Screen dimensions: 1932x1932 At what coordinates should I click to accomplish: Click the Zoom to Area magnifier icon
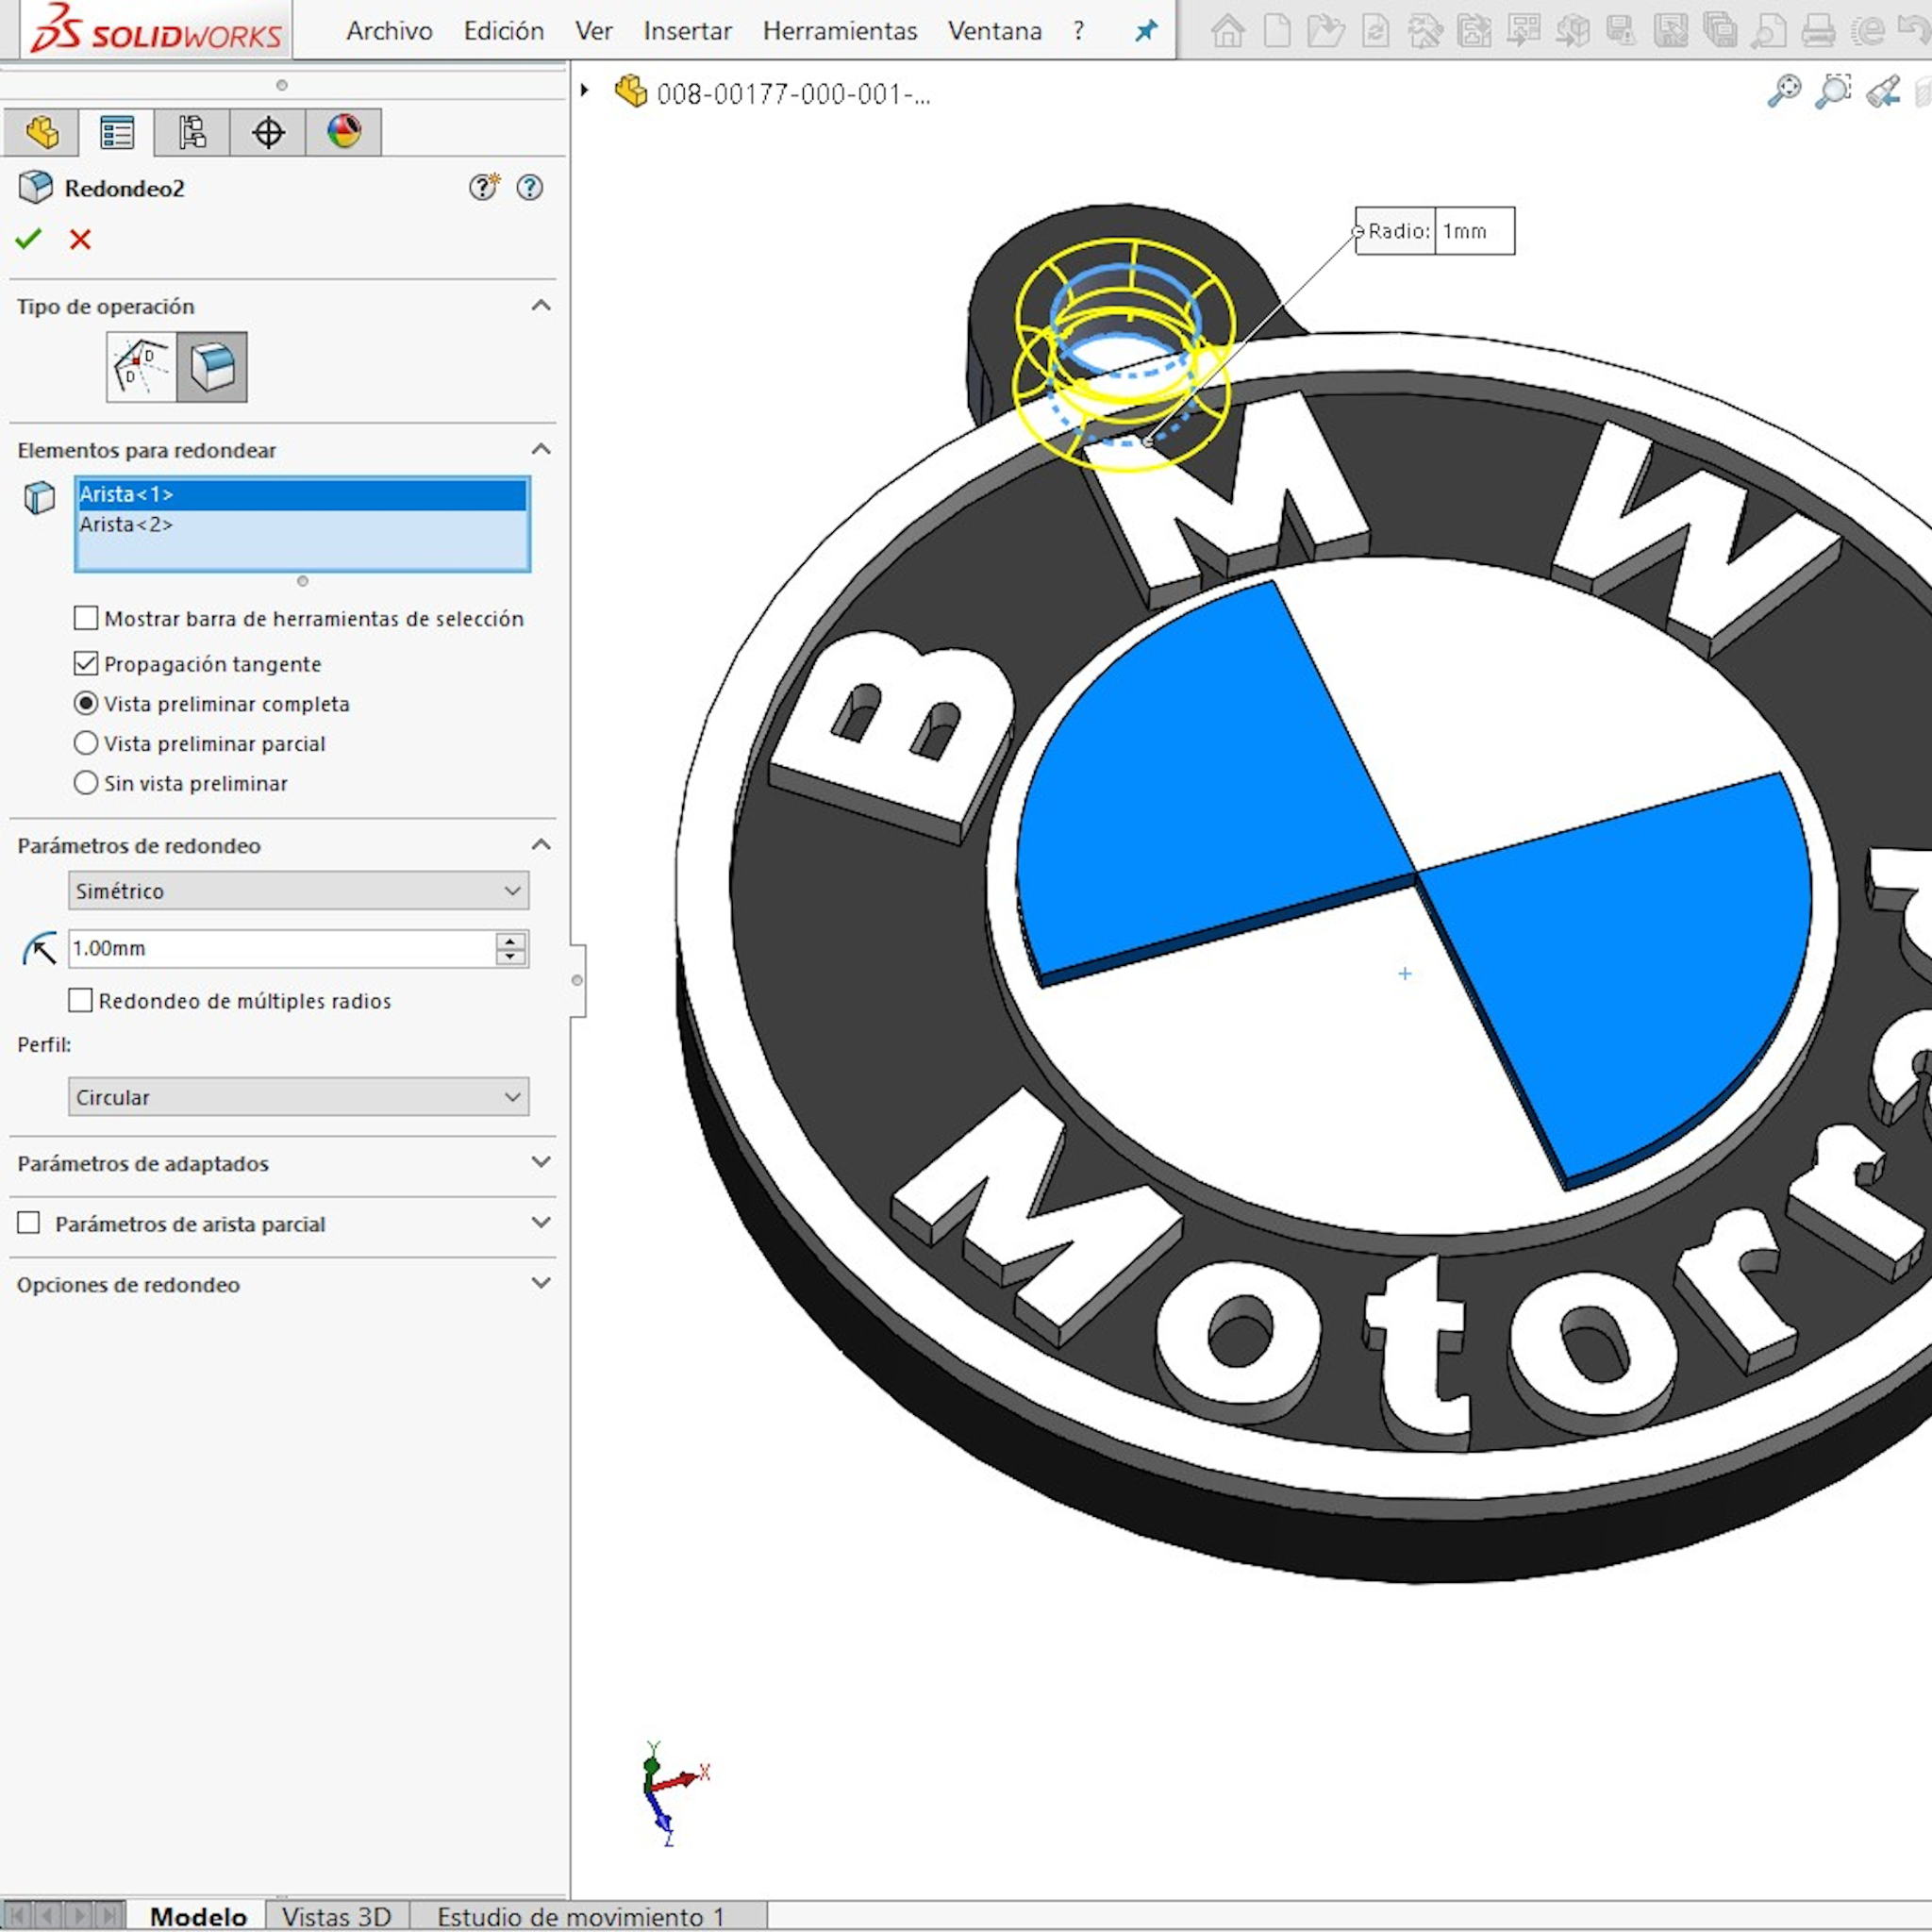coord(1833,92)
